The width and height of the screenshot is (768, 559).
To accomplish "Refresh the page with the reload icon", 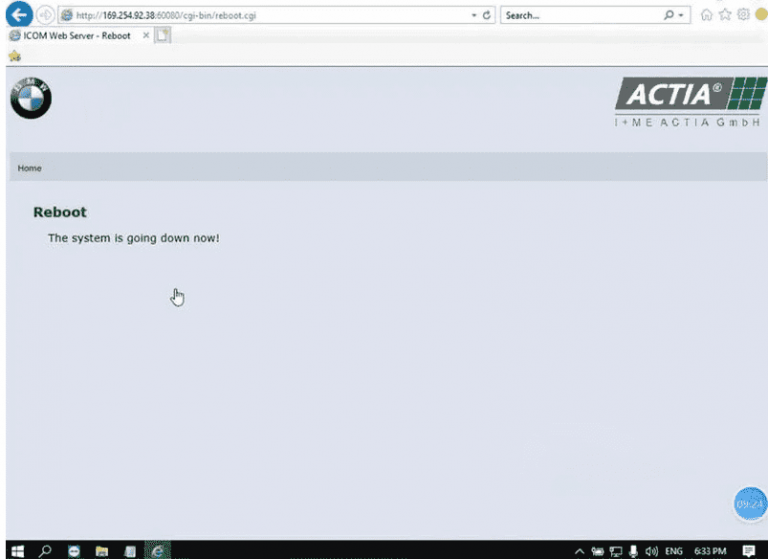I will [x=487, y=15].
